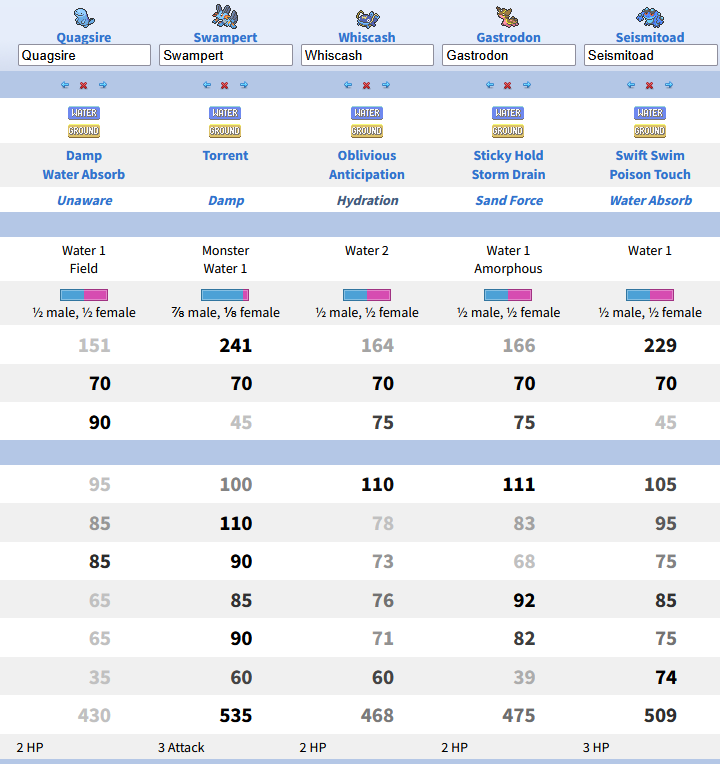Click Swampert's Ground type badge

pyautogui.click(x=225, y=131)
